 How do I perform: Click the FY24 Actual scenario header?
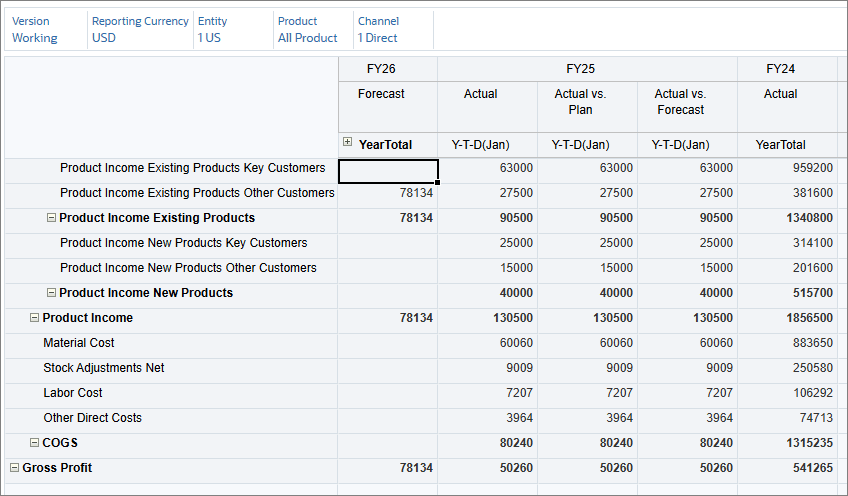coord(787,107)
